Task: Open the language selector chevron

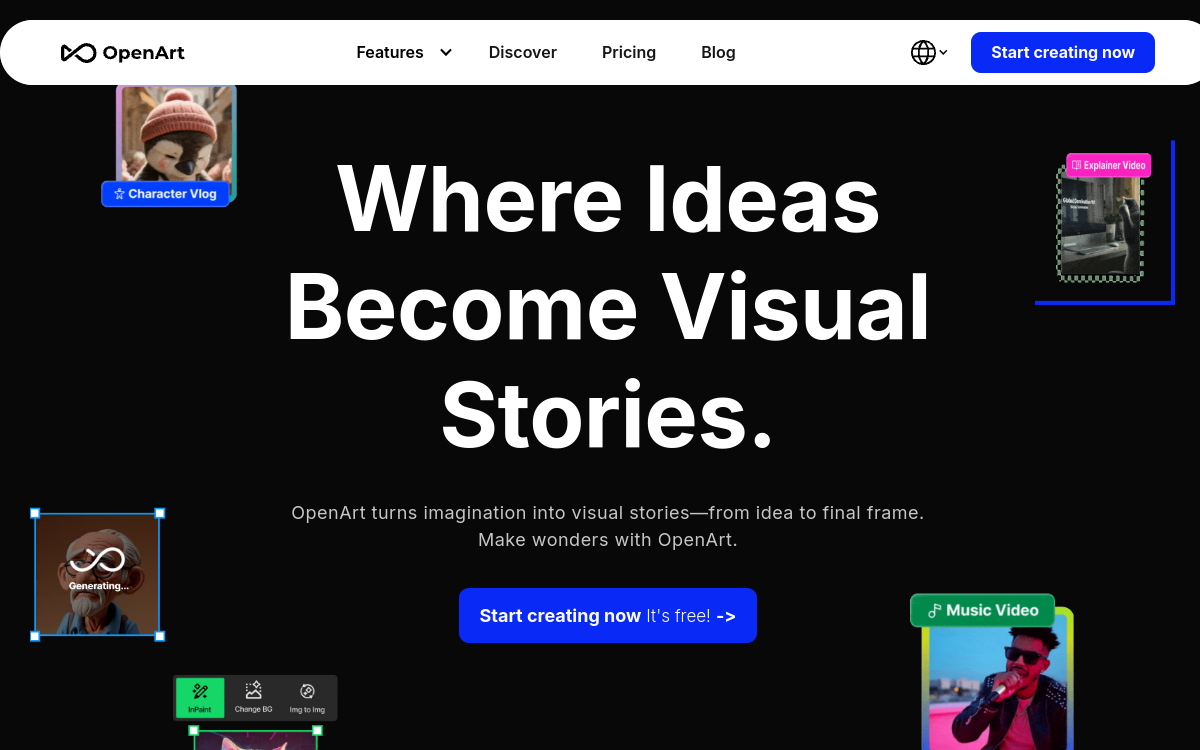Action: (x=943, y=53)
